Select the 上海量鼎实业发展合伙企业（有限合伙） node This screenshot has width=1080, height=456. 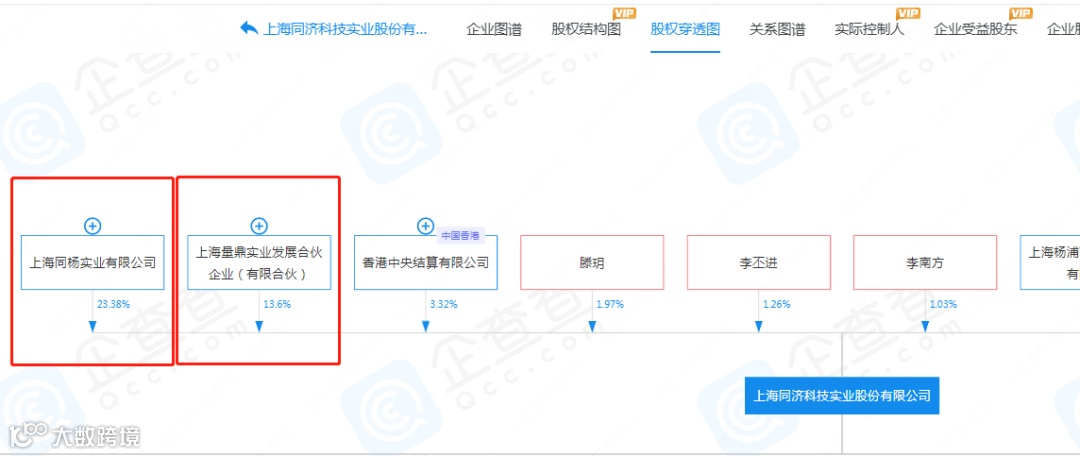pyautogui.click(x=259, y=262)
